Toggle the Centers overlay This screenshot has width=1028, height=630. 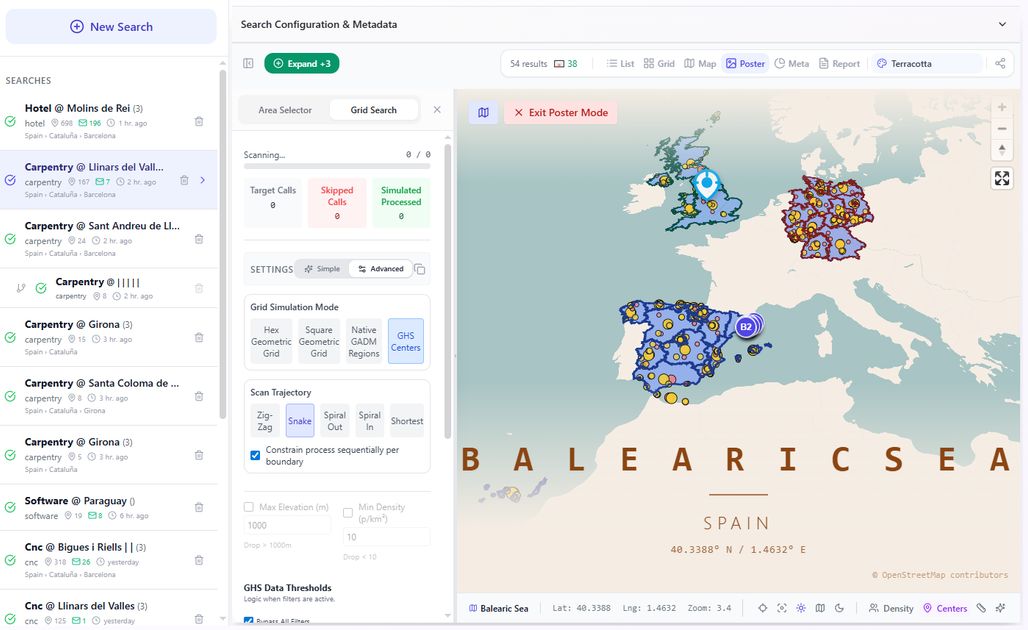click(945, 608)
